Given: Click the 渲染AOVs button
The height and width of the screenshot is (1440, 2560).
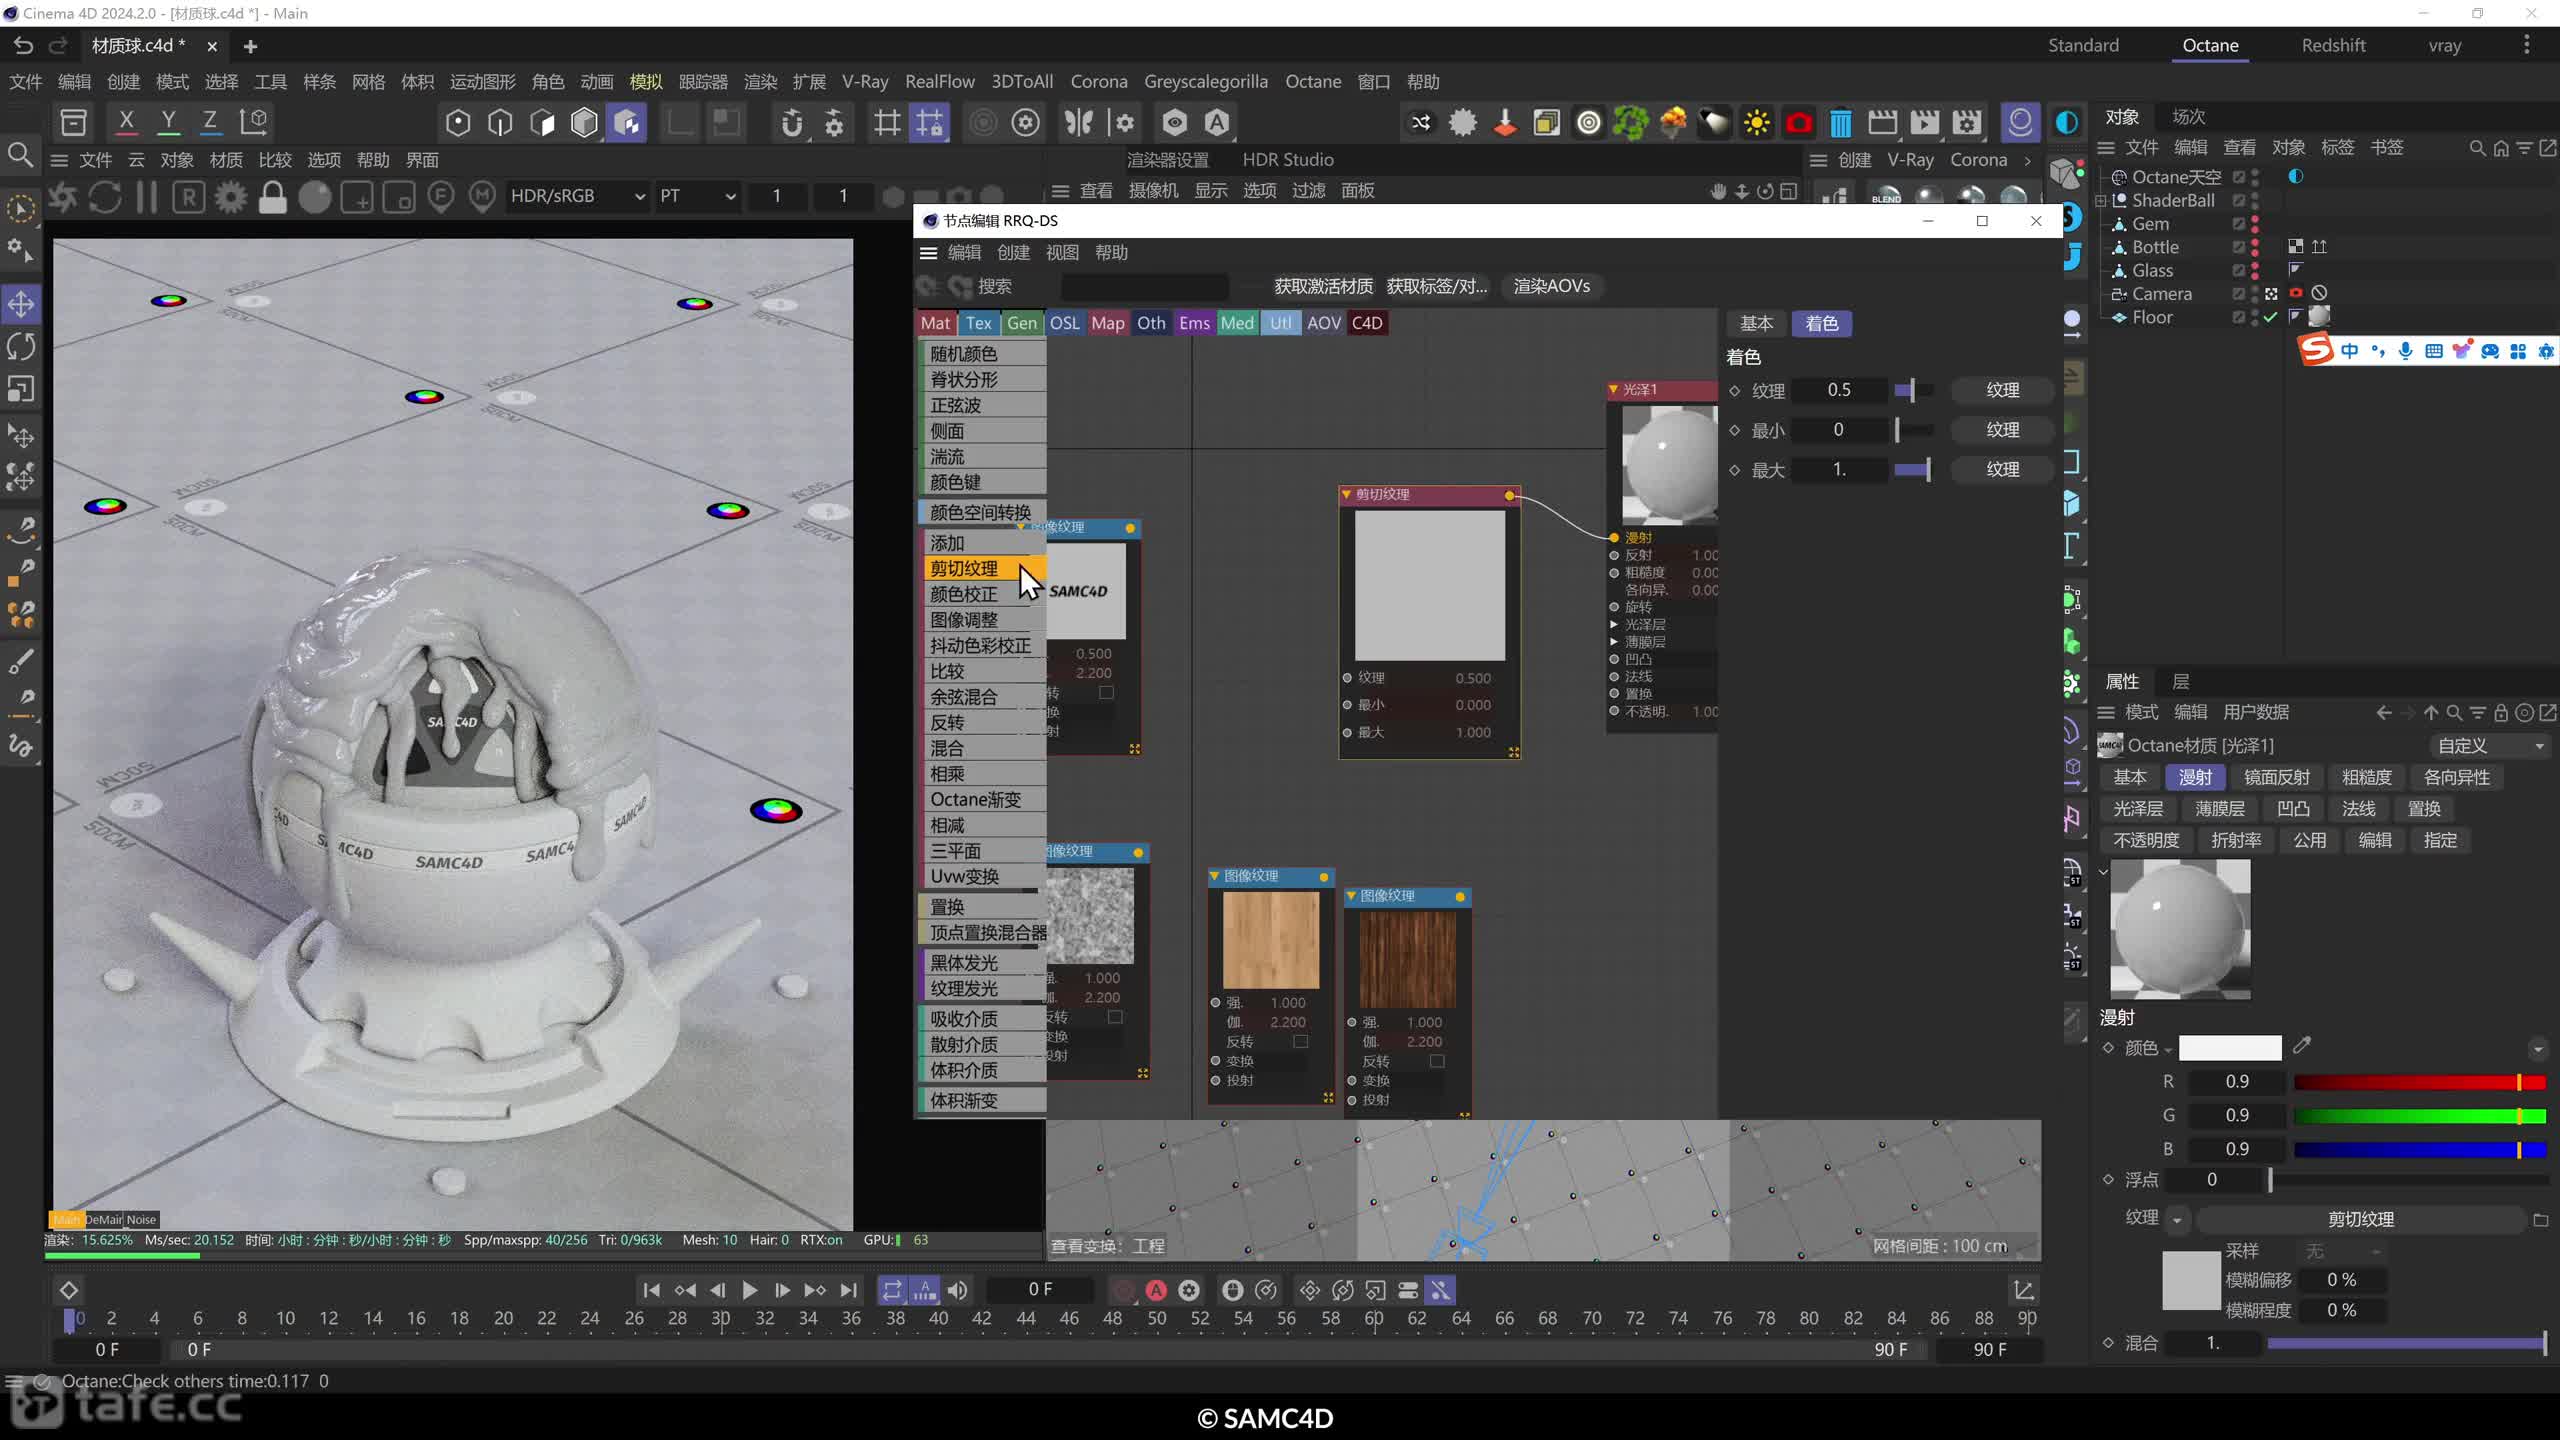Looking at the screenshot, I should click(1551, 286).
